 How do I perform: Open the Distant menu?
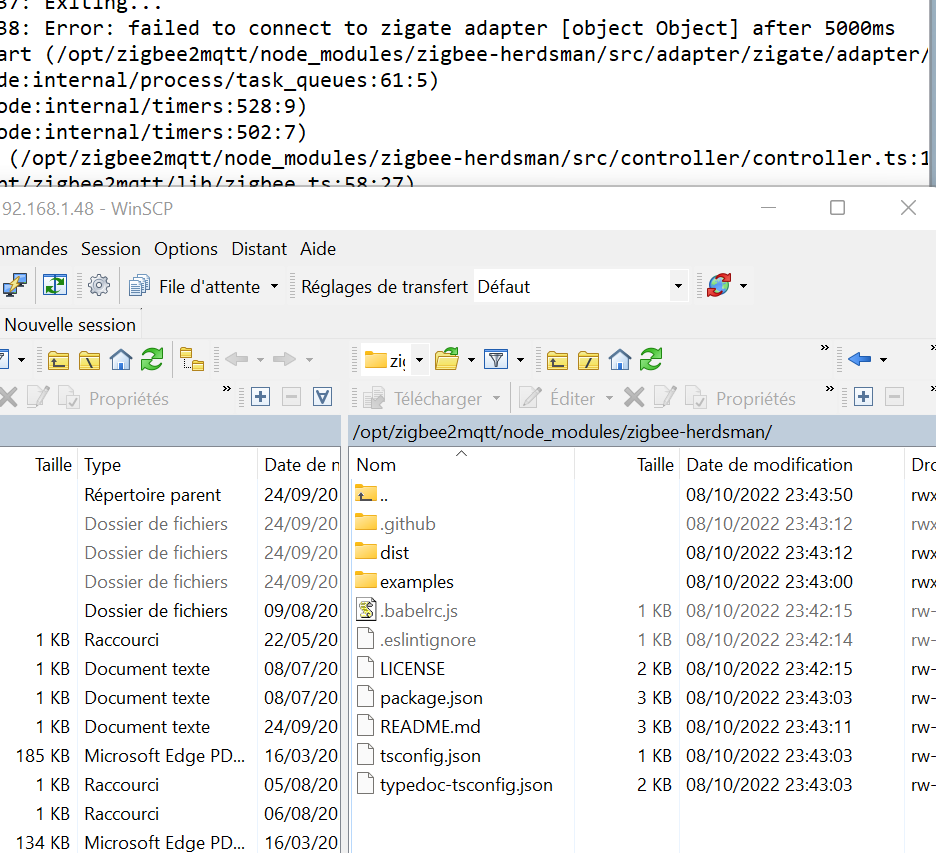(259, 249)
